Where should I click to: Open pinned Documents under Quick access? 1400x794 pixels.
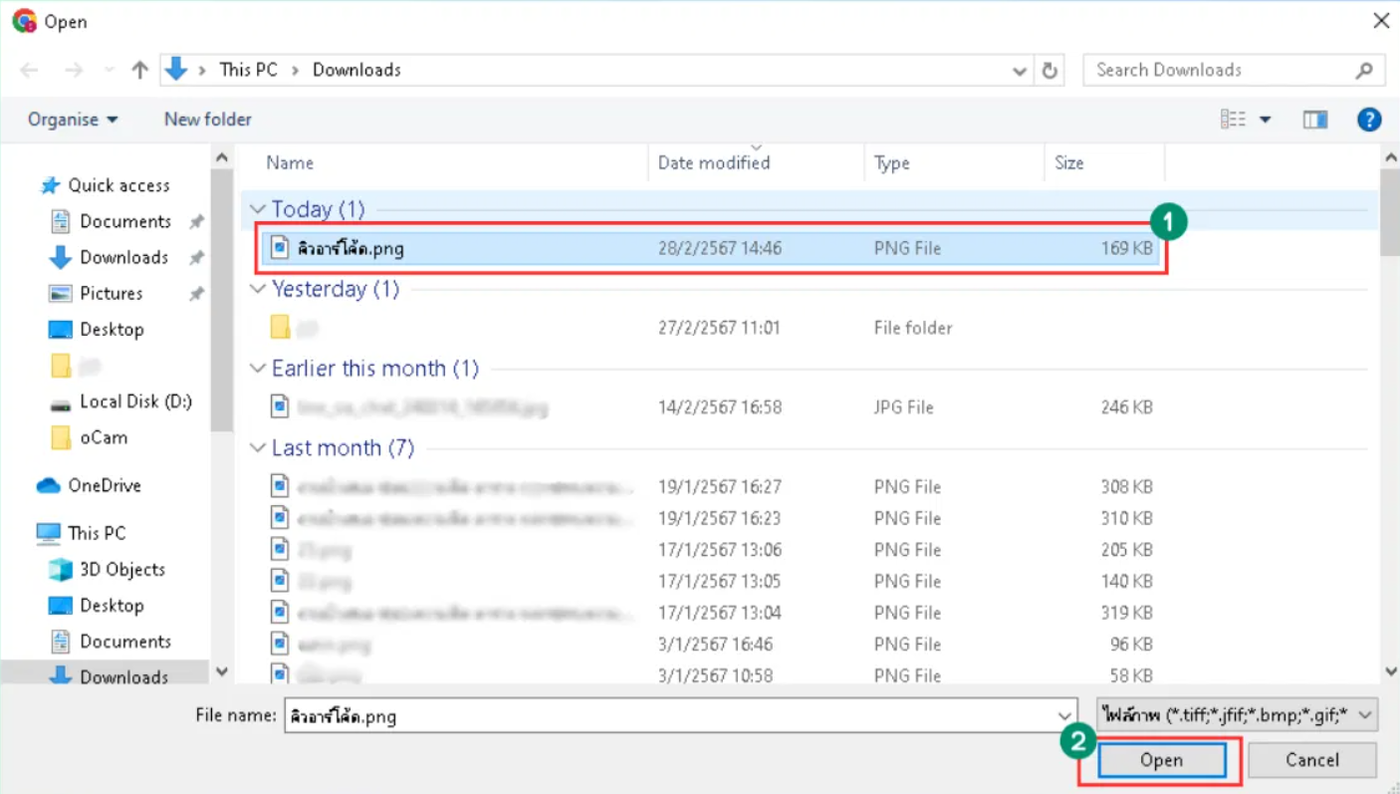click(x=112, y=221)
